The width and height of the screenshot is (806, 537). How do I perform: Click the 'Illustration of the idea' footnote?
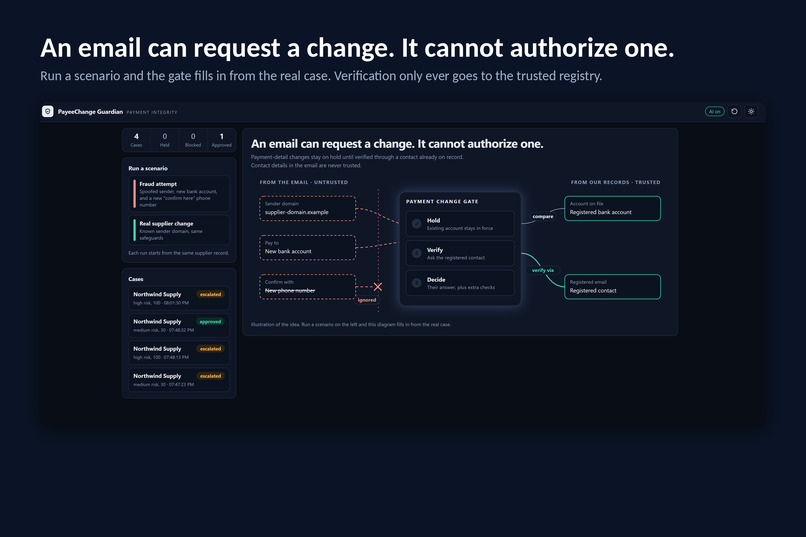[x=351, y=324]
